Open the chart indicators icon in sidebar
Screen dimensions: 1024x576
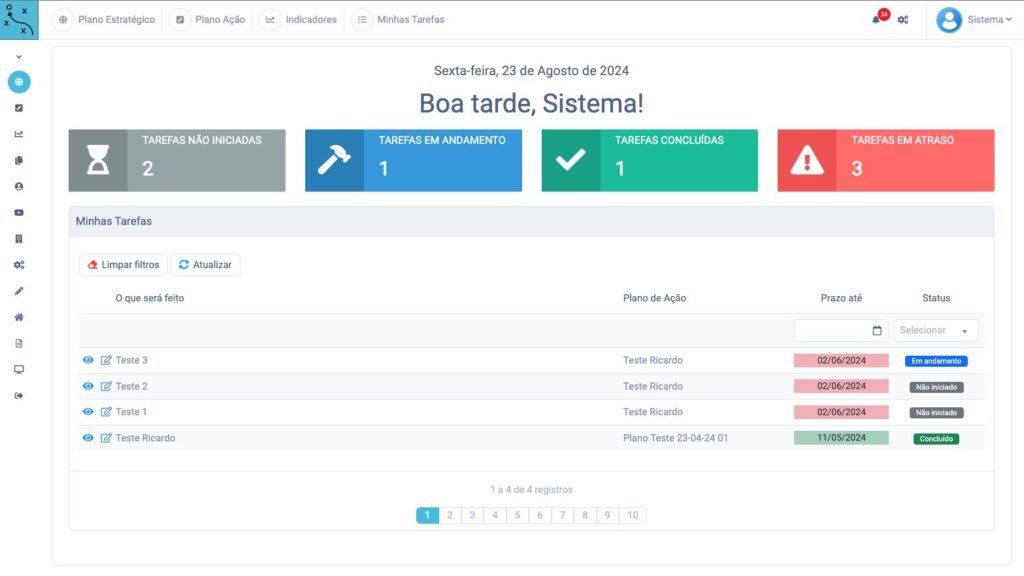pos(19,134)
